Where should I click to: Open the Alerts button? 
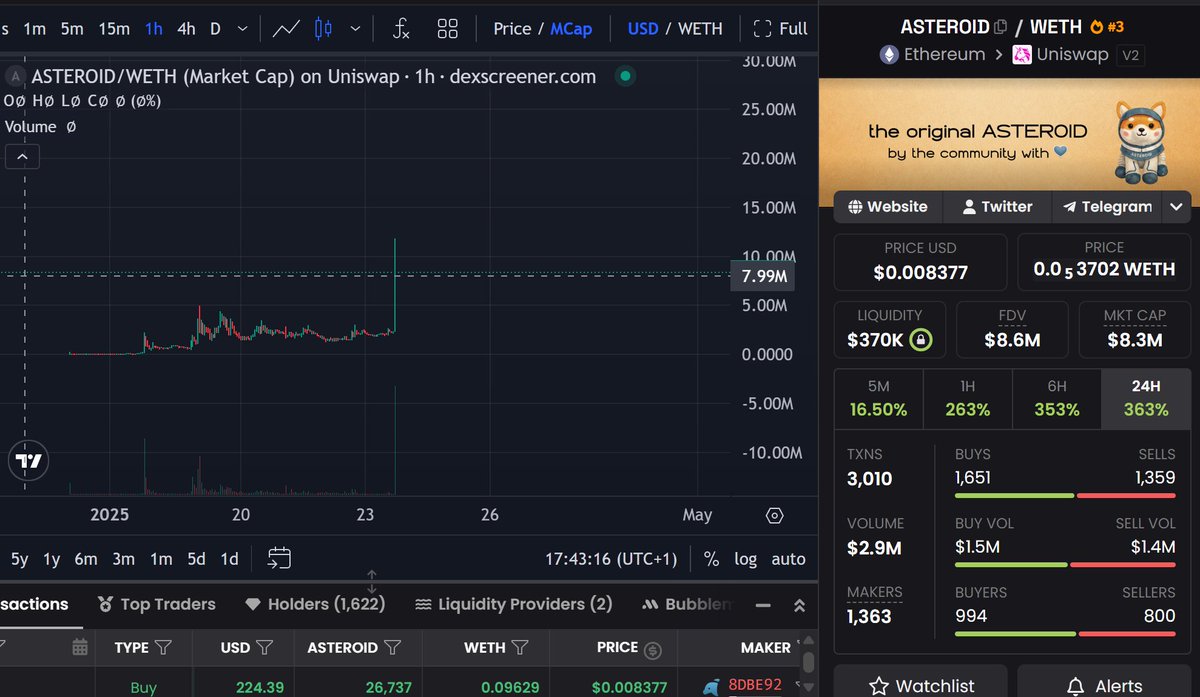(1104, 685)
